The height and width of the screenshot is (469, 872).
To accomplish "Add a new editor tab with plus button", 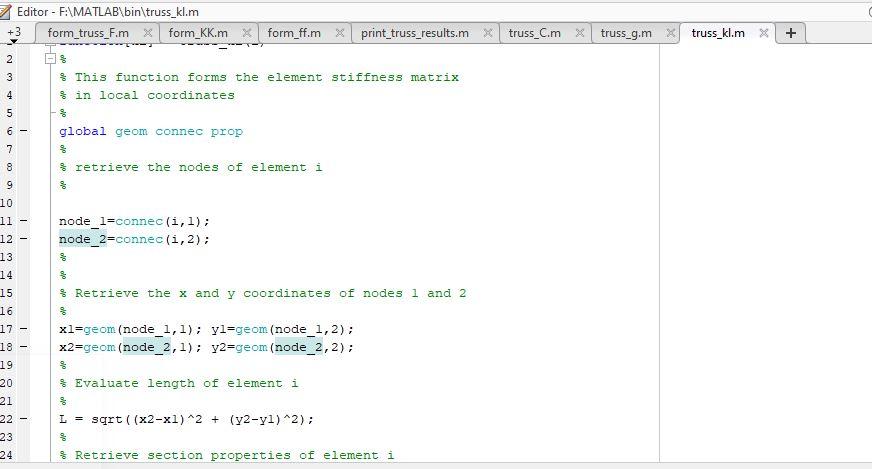I will tap(791, 33).
